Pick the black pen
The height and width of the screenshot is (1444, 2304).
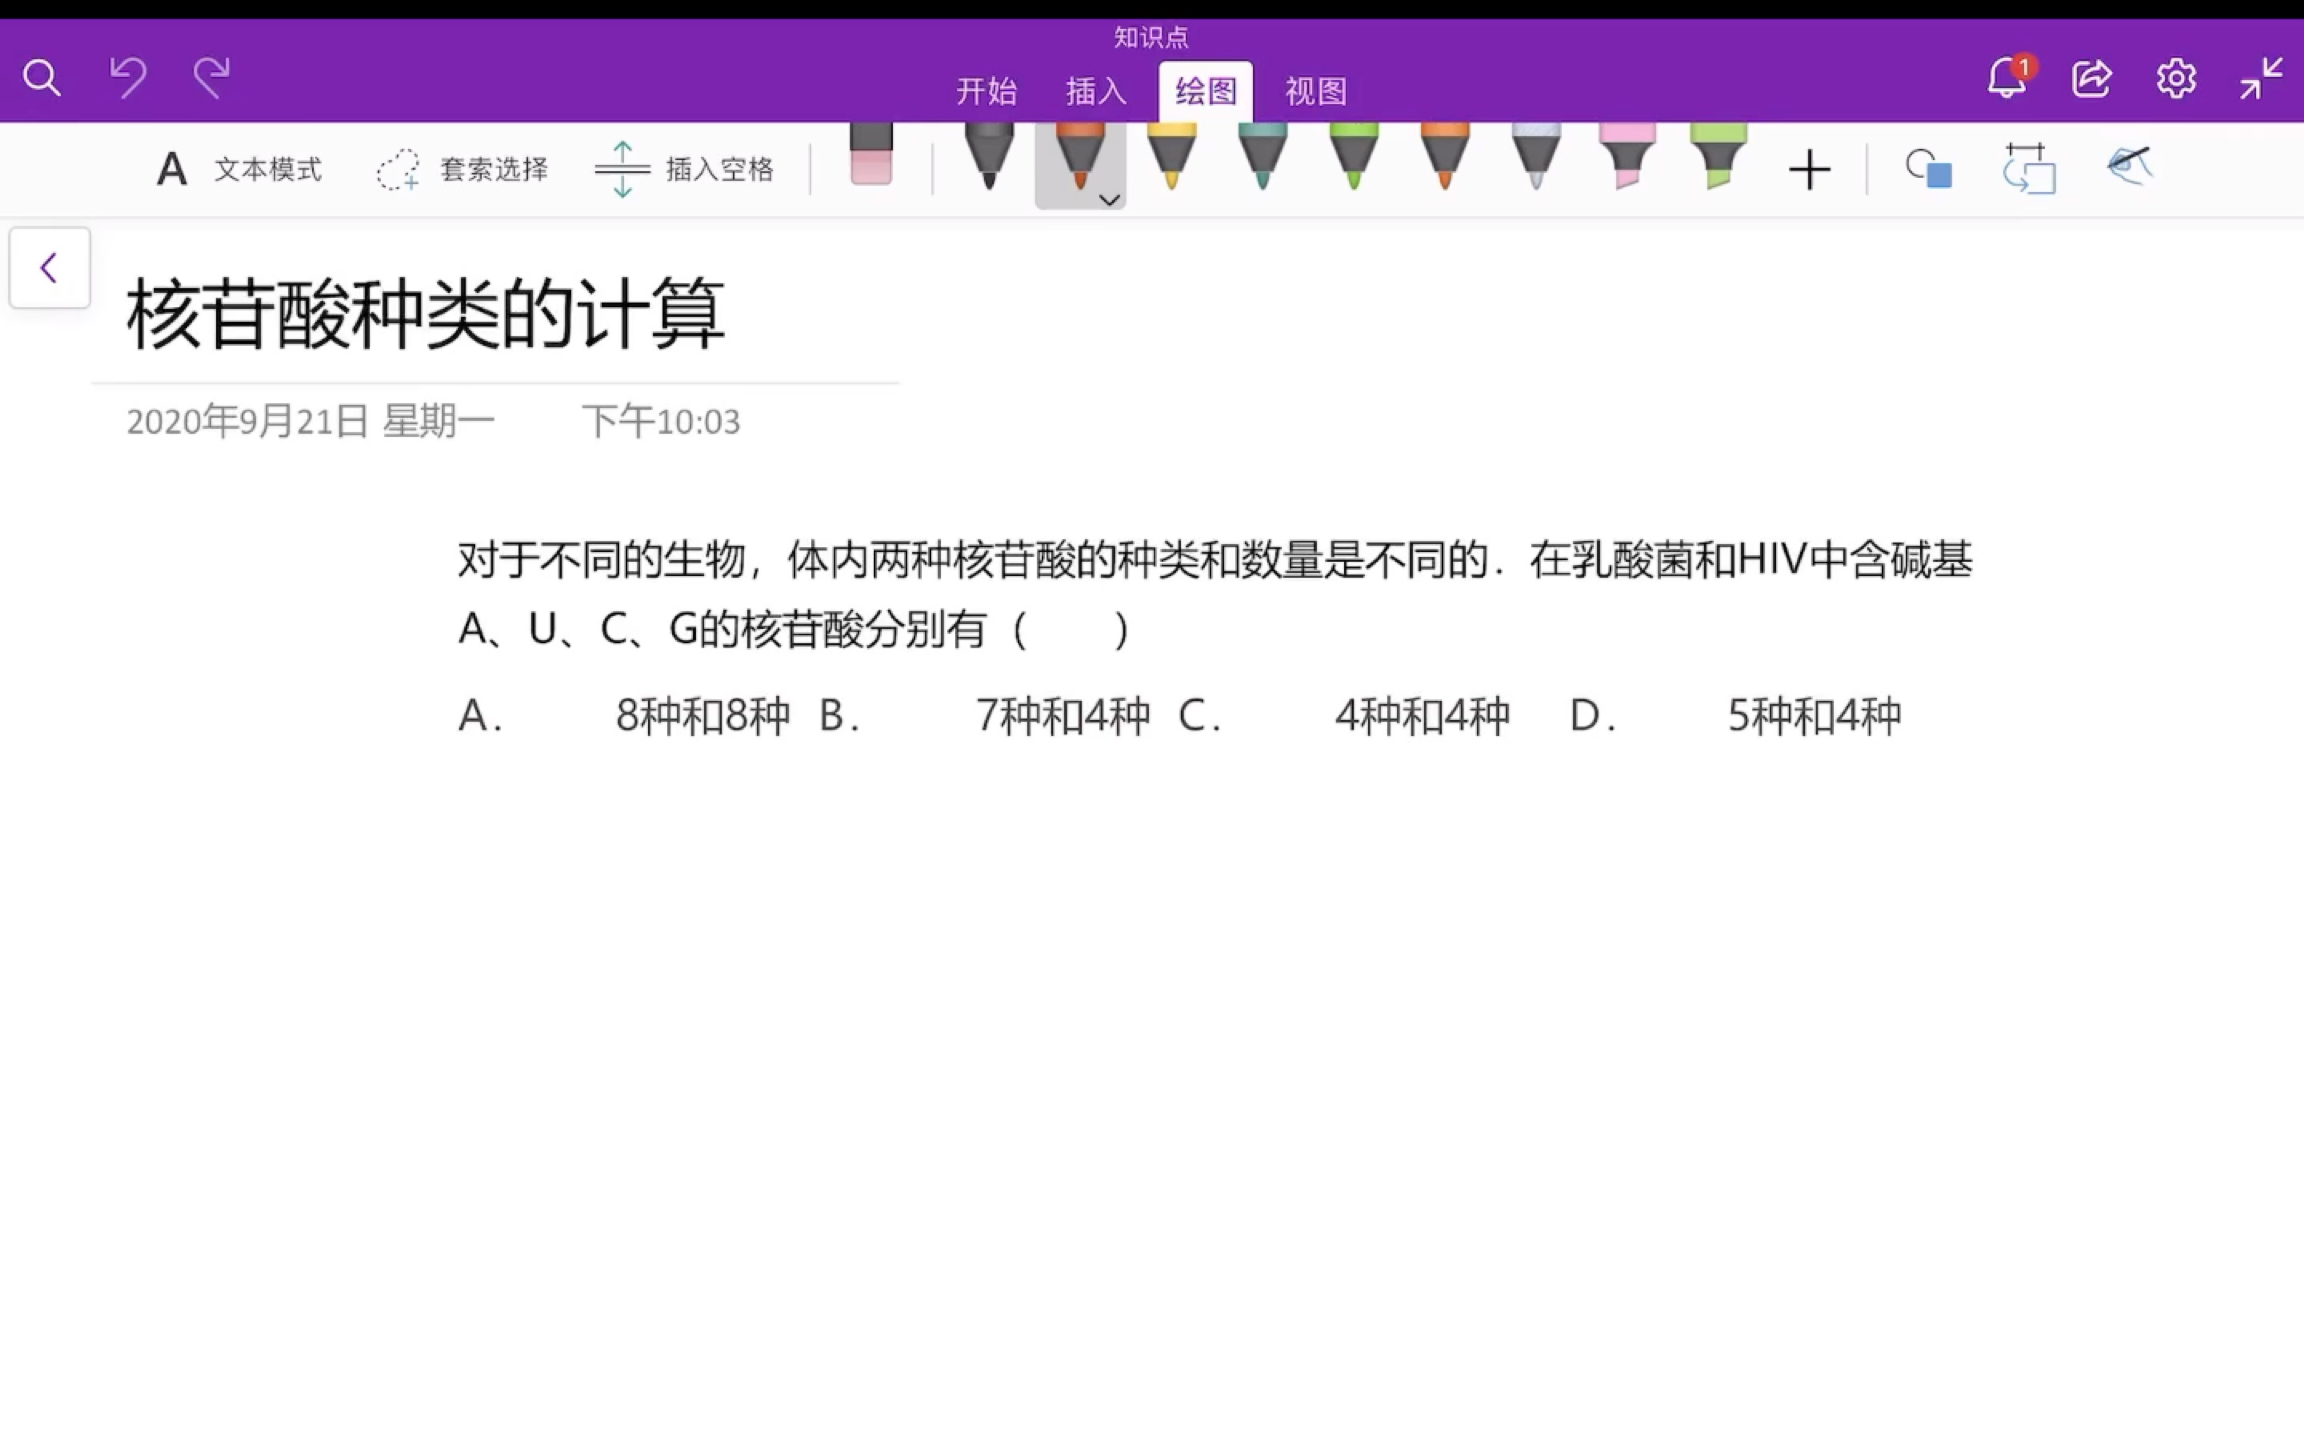click(989, 156)
